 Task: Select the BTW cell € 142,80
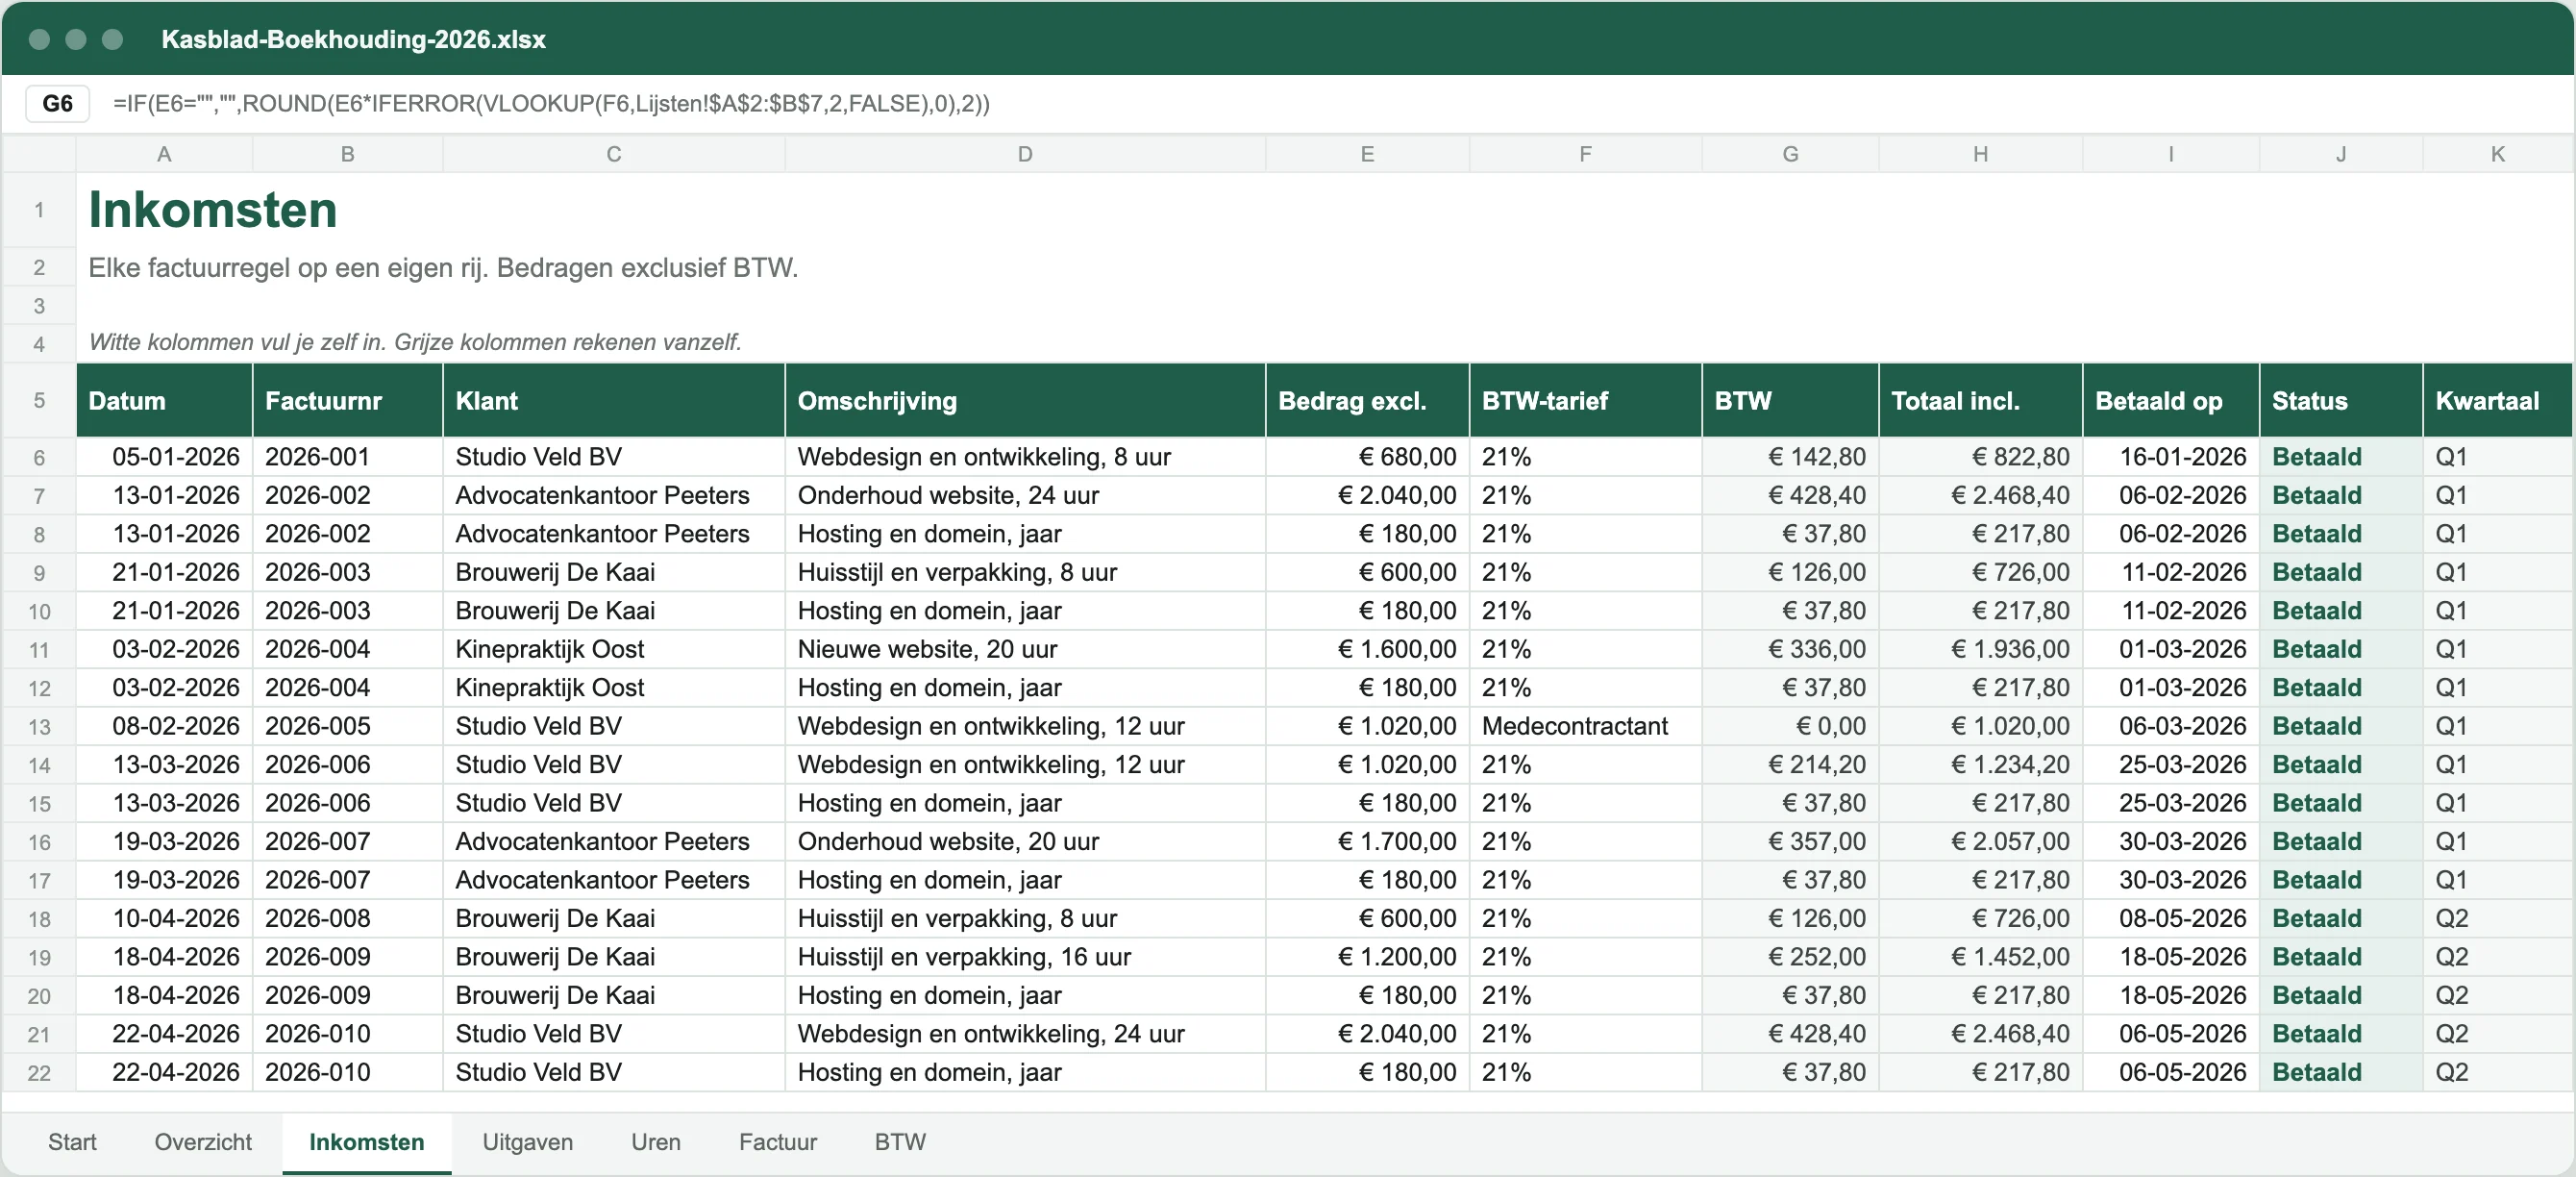(x=1790, y=457)
